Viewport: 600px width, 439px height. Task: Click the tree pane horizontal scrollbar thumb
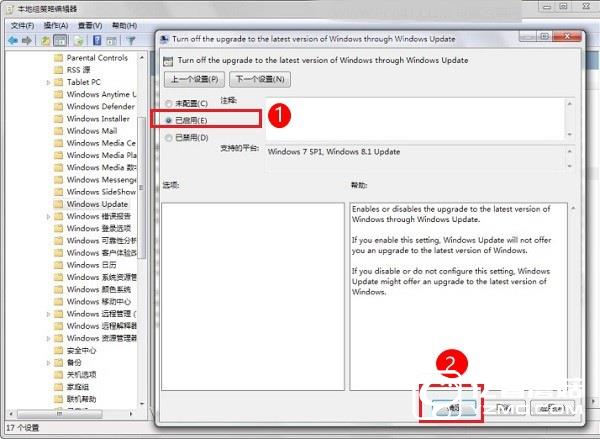point(60,414)
